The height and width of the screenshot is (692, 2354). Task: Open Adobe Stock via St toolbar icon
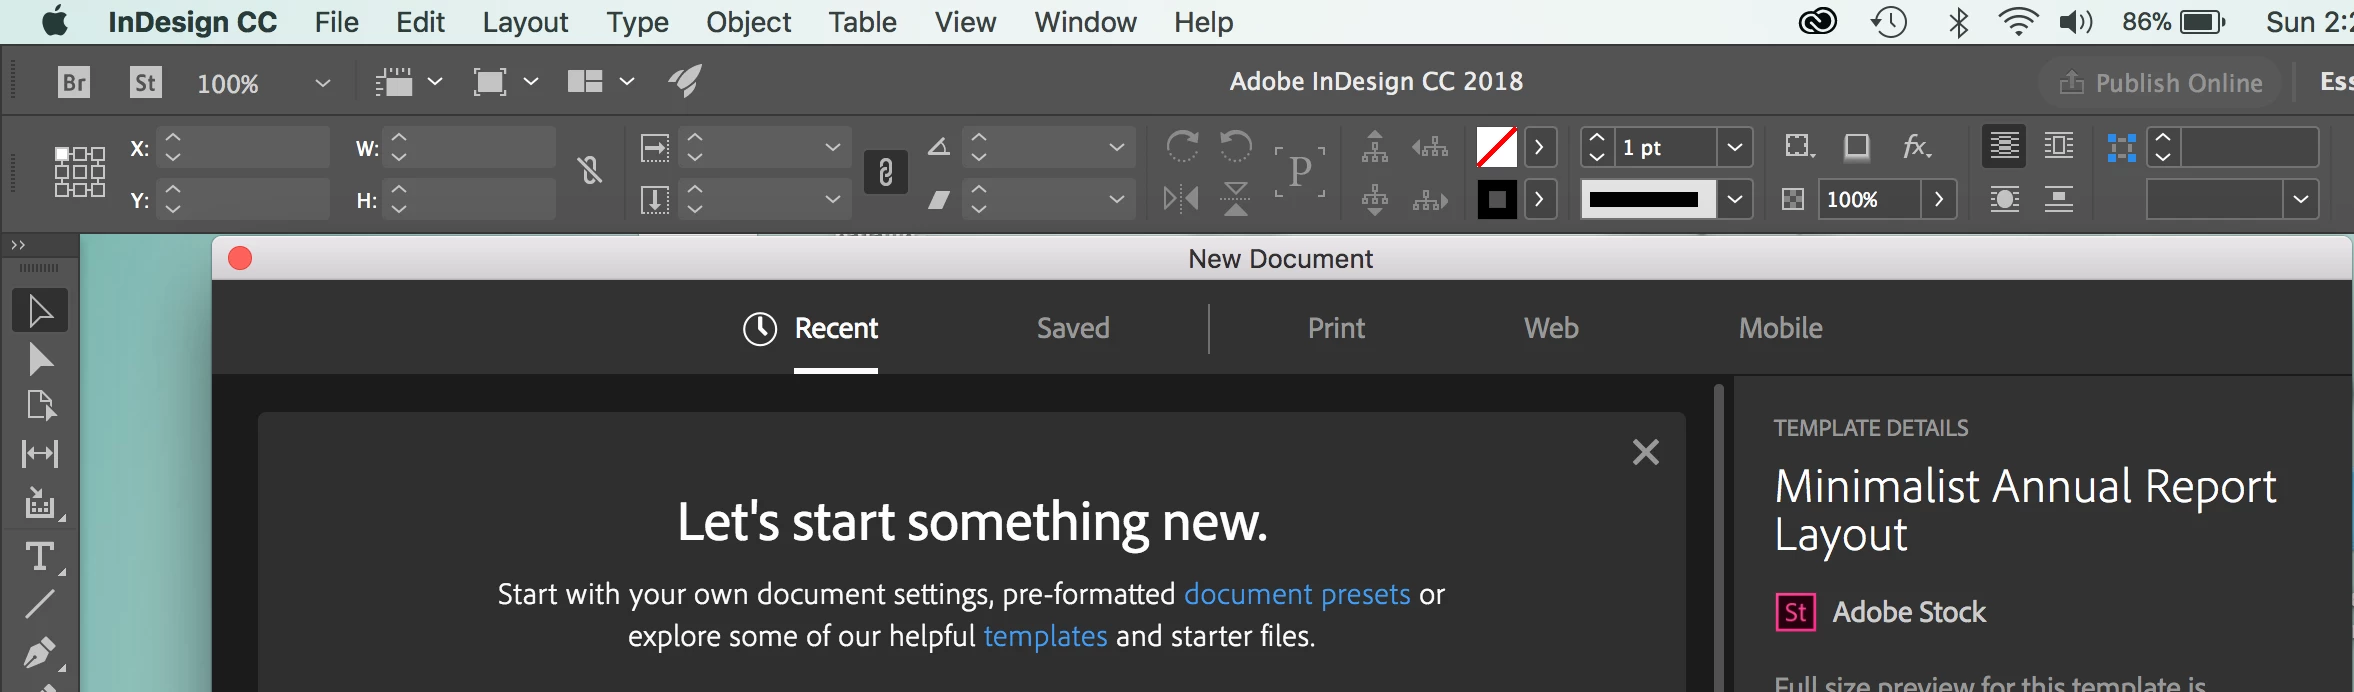[x=146, y=82]
